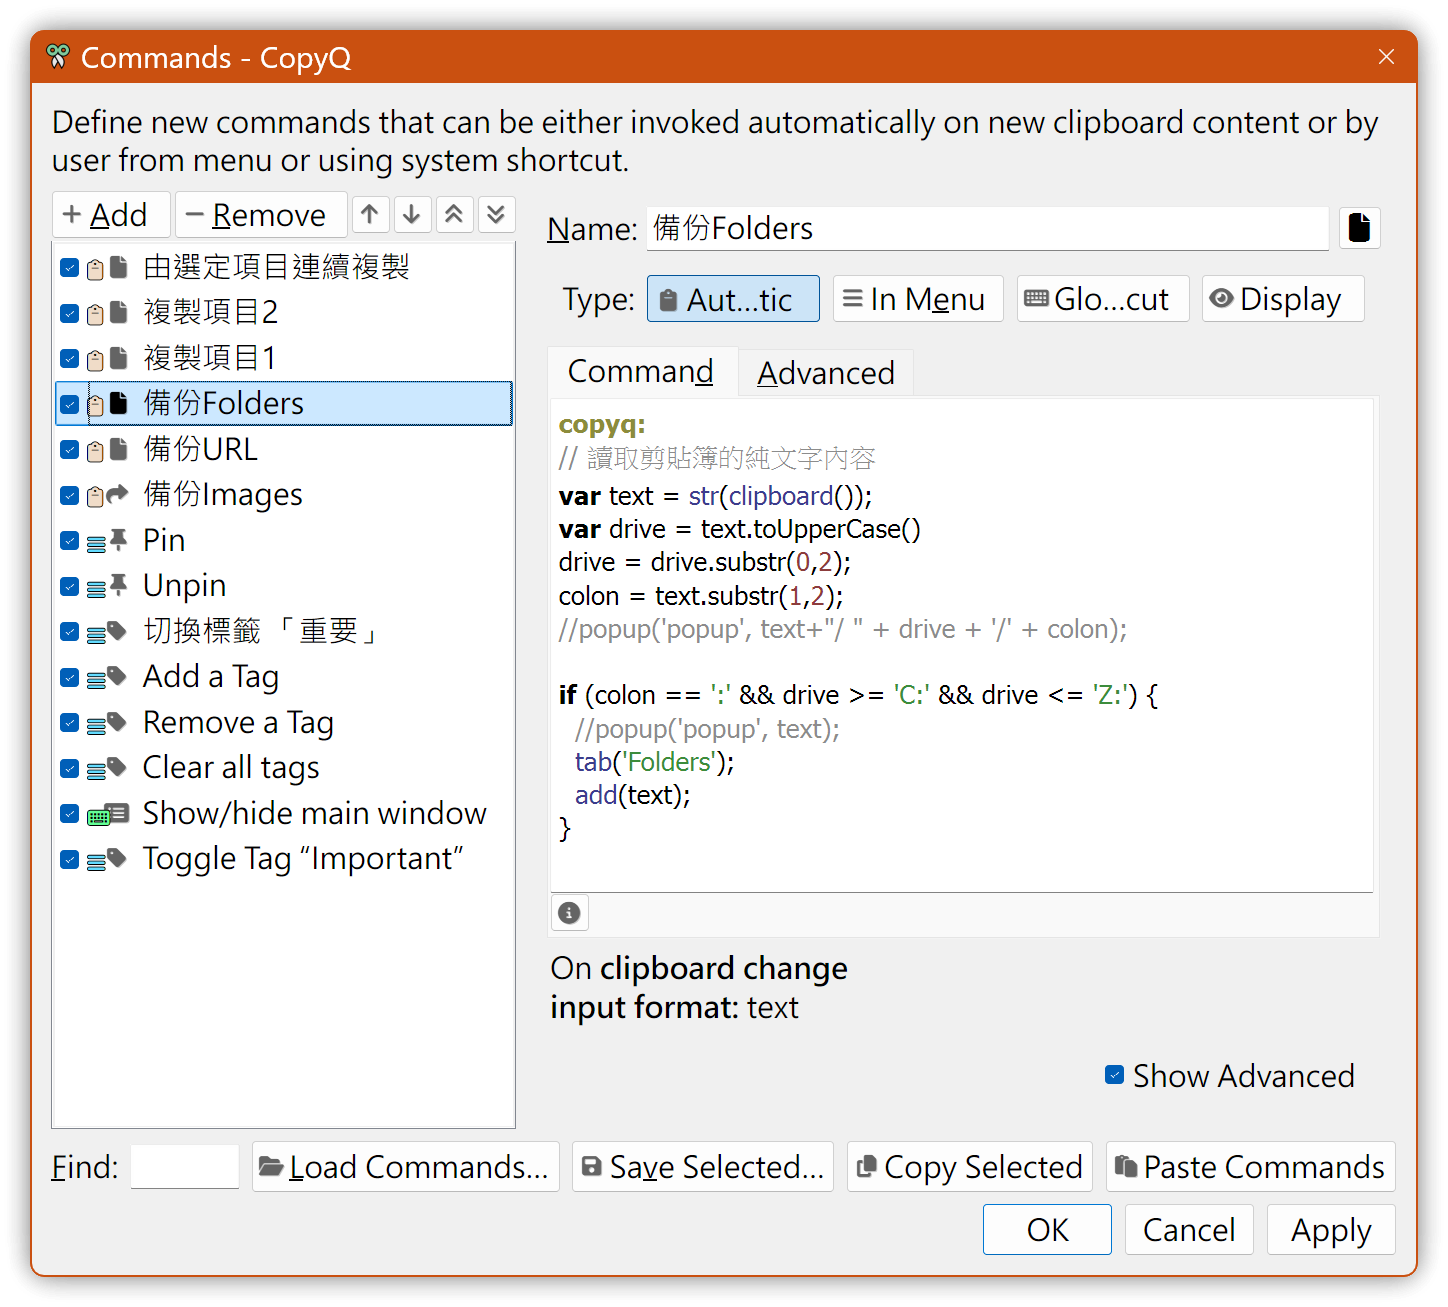Switch to the Command tab
Image resolution: width=1448 pixels, height=1307 pixels.
[641, 371]
